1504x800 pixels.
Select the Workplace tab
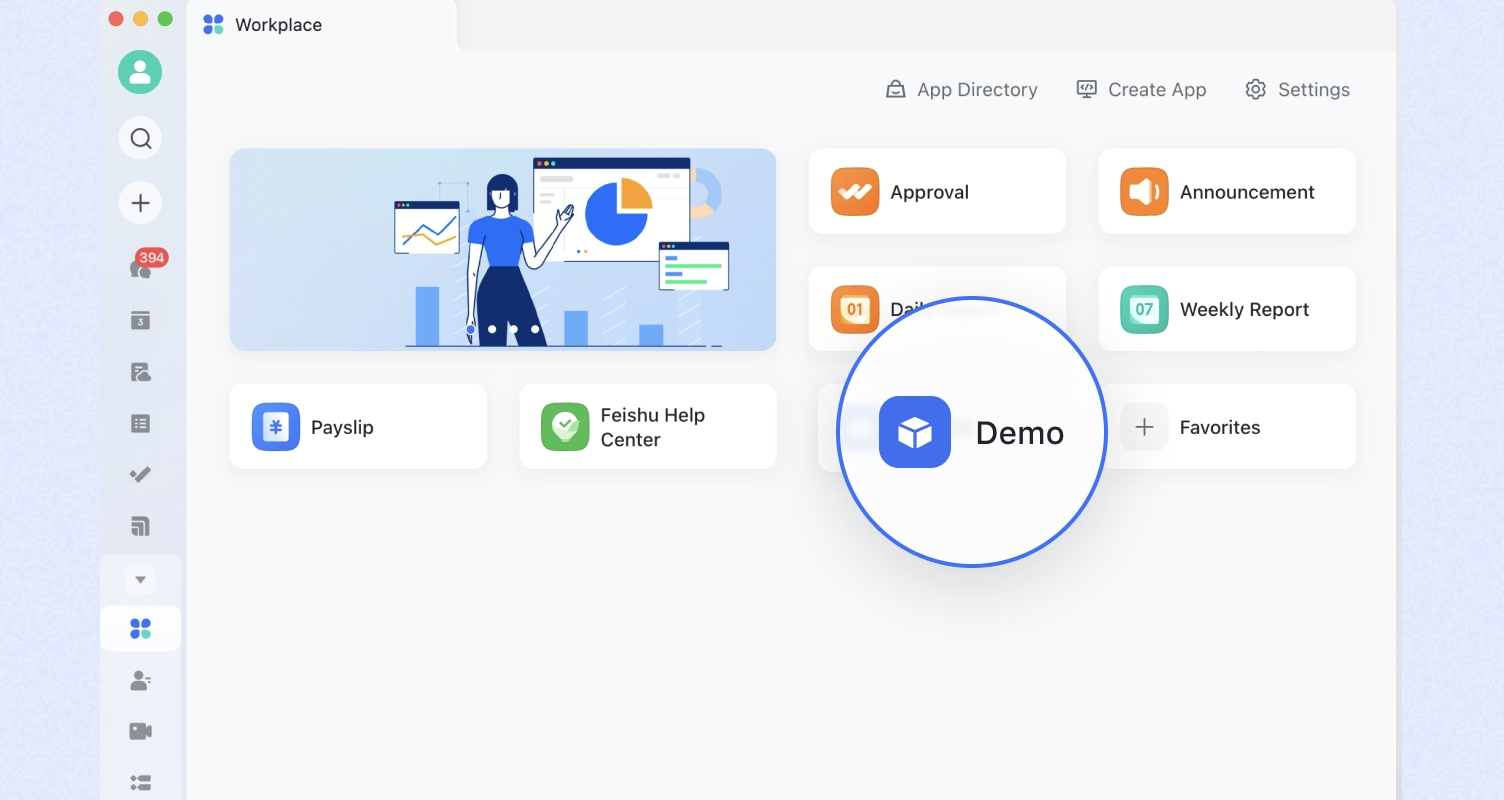(x=322, y=25)
